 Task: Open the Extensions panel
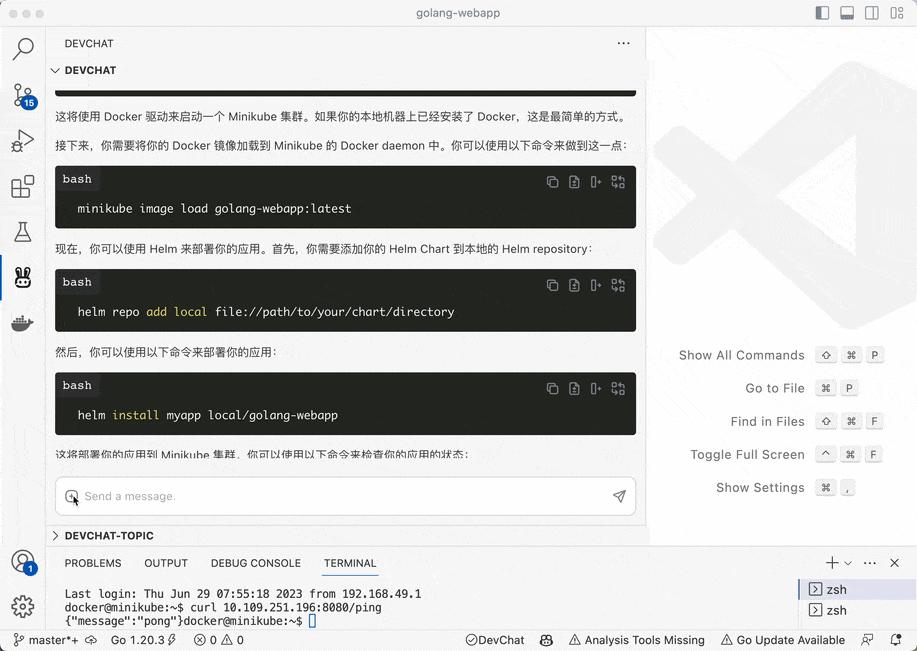[23, 186]
